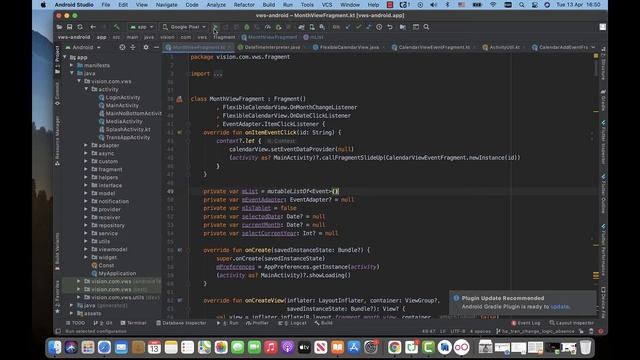Click the Search Everywhere magnifier in toolbar

[426, 27]
